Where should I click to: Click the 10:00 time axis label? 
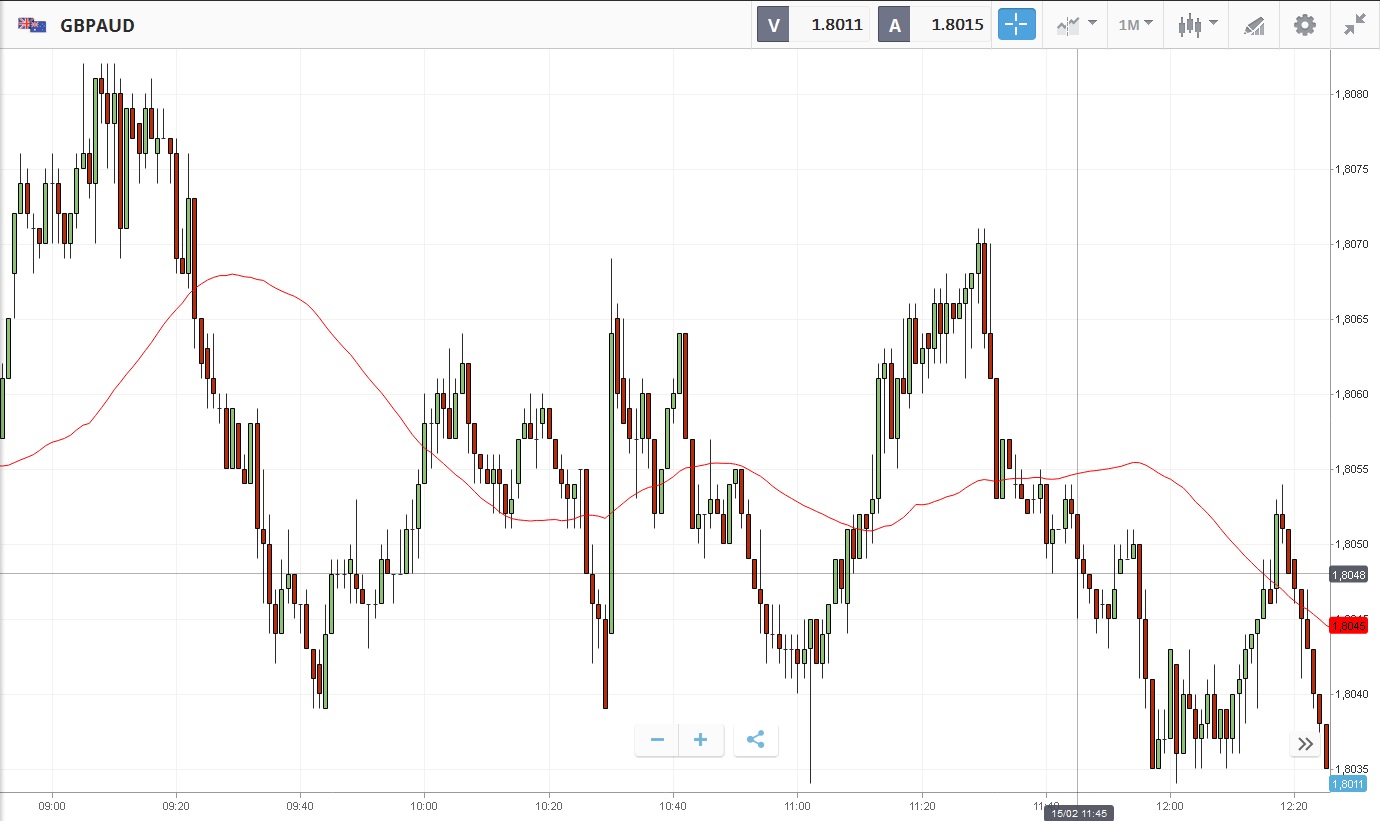click(x=424, y=805)
